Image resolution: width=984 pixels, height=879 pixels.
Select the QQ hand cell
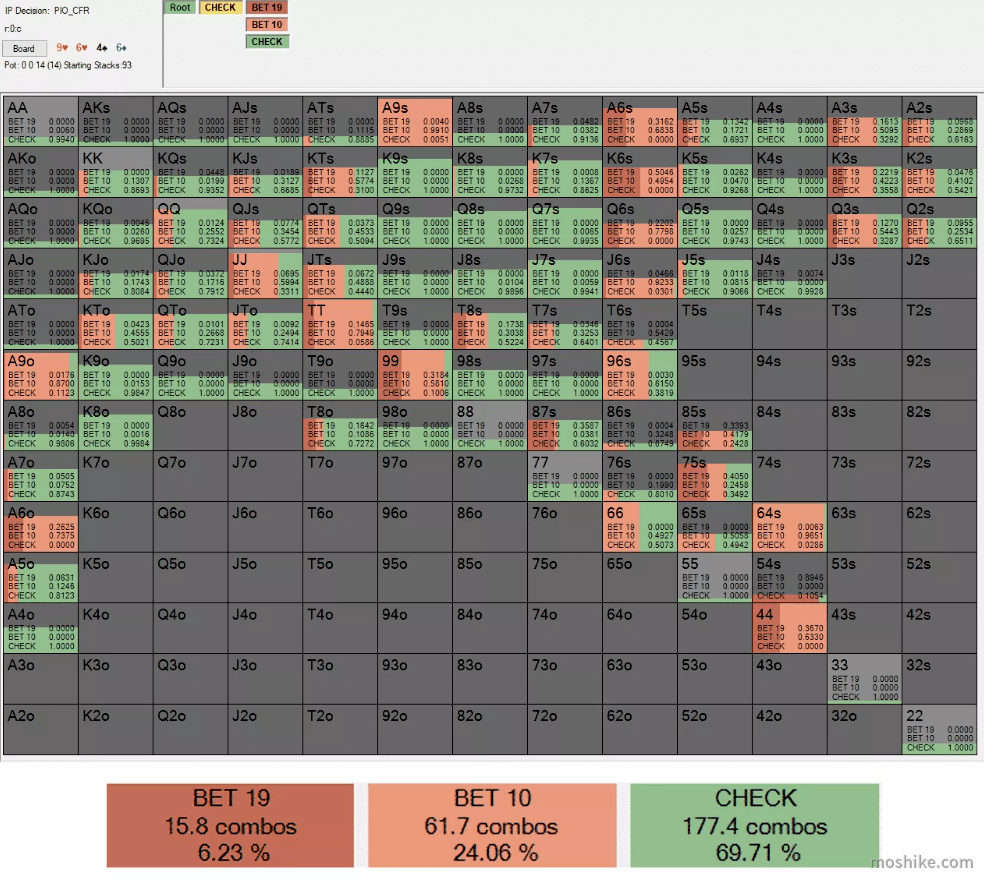coord(191,223)
